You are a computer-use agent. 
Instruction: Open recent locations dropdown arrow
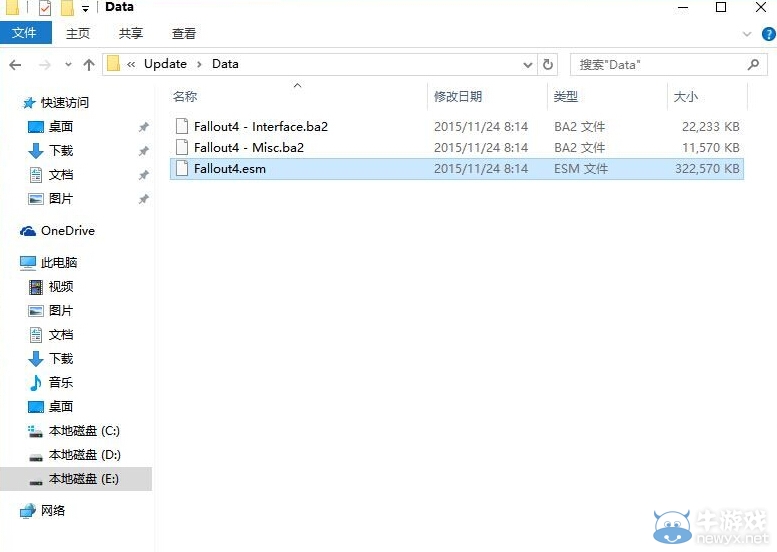[x=68, y=64]
